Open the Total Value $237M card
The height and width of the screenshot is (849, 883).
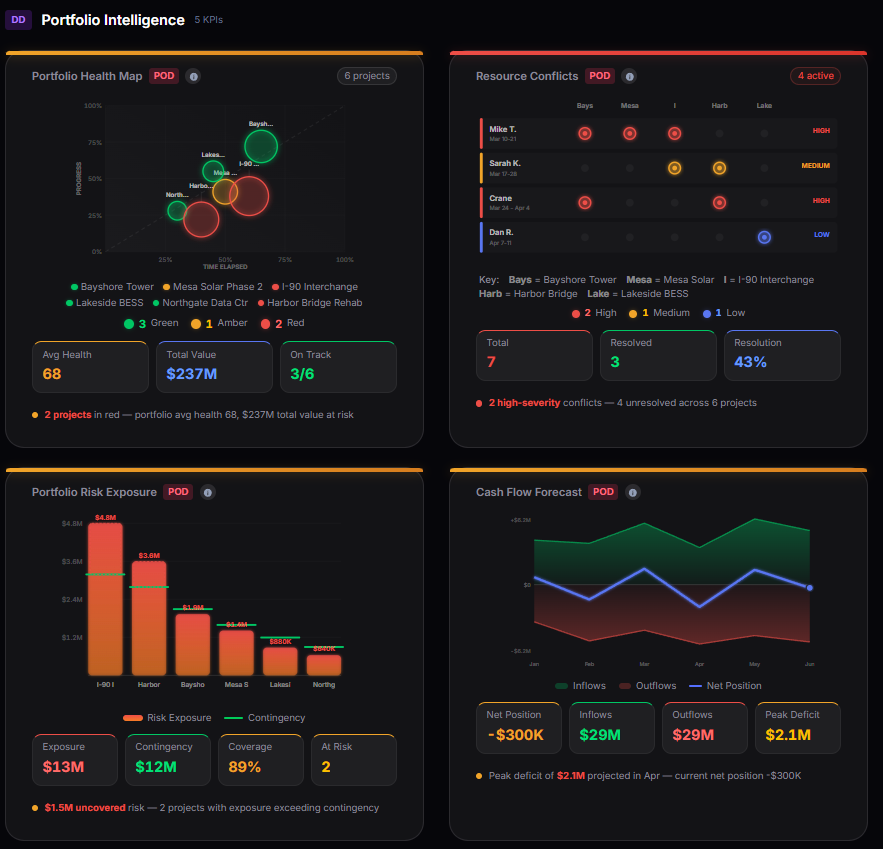pos(215,367)
